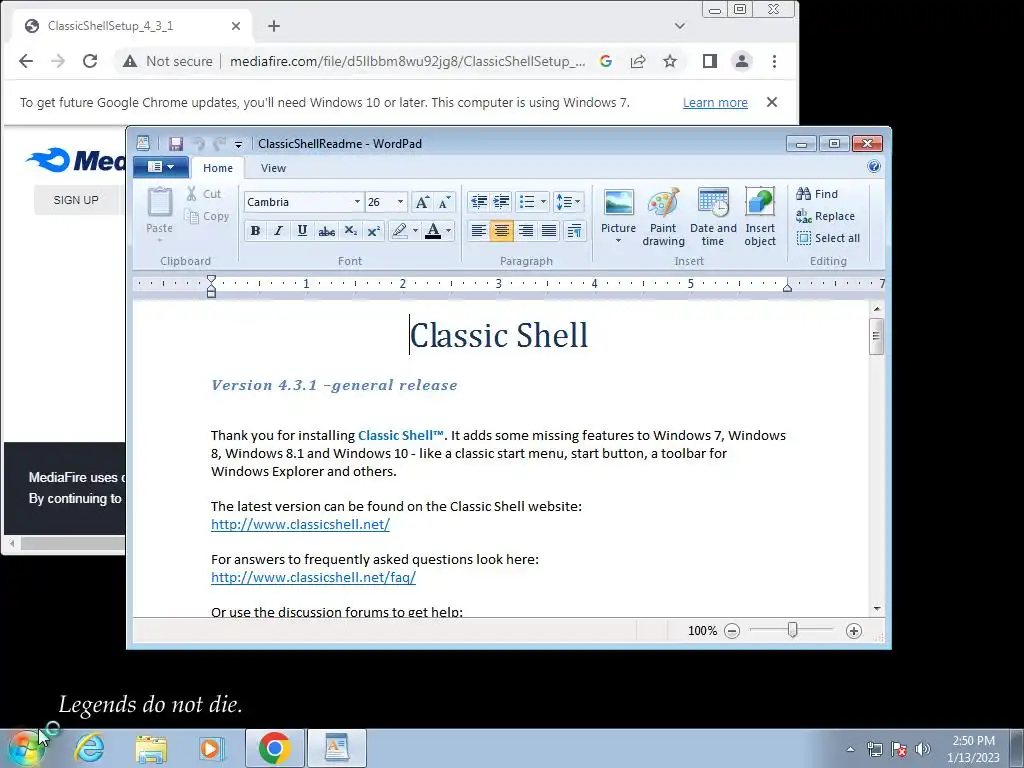Open Customize Quick Access Toolbar arrow
1024x768 pixels.
[238, 144]
